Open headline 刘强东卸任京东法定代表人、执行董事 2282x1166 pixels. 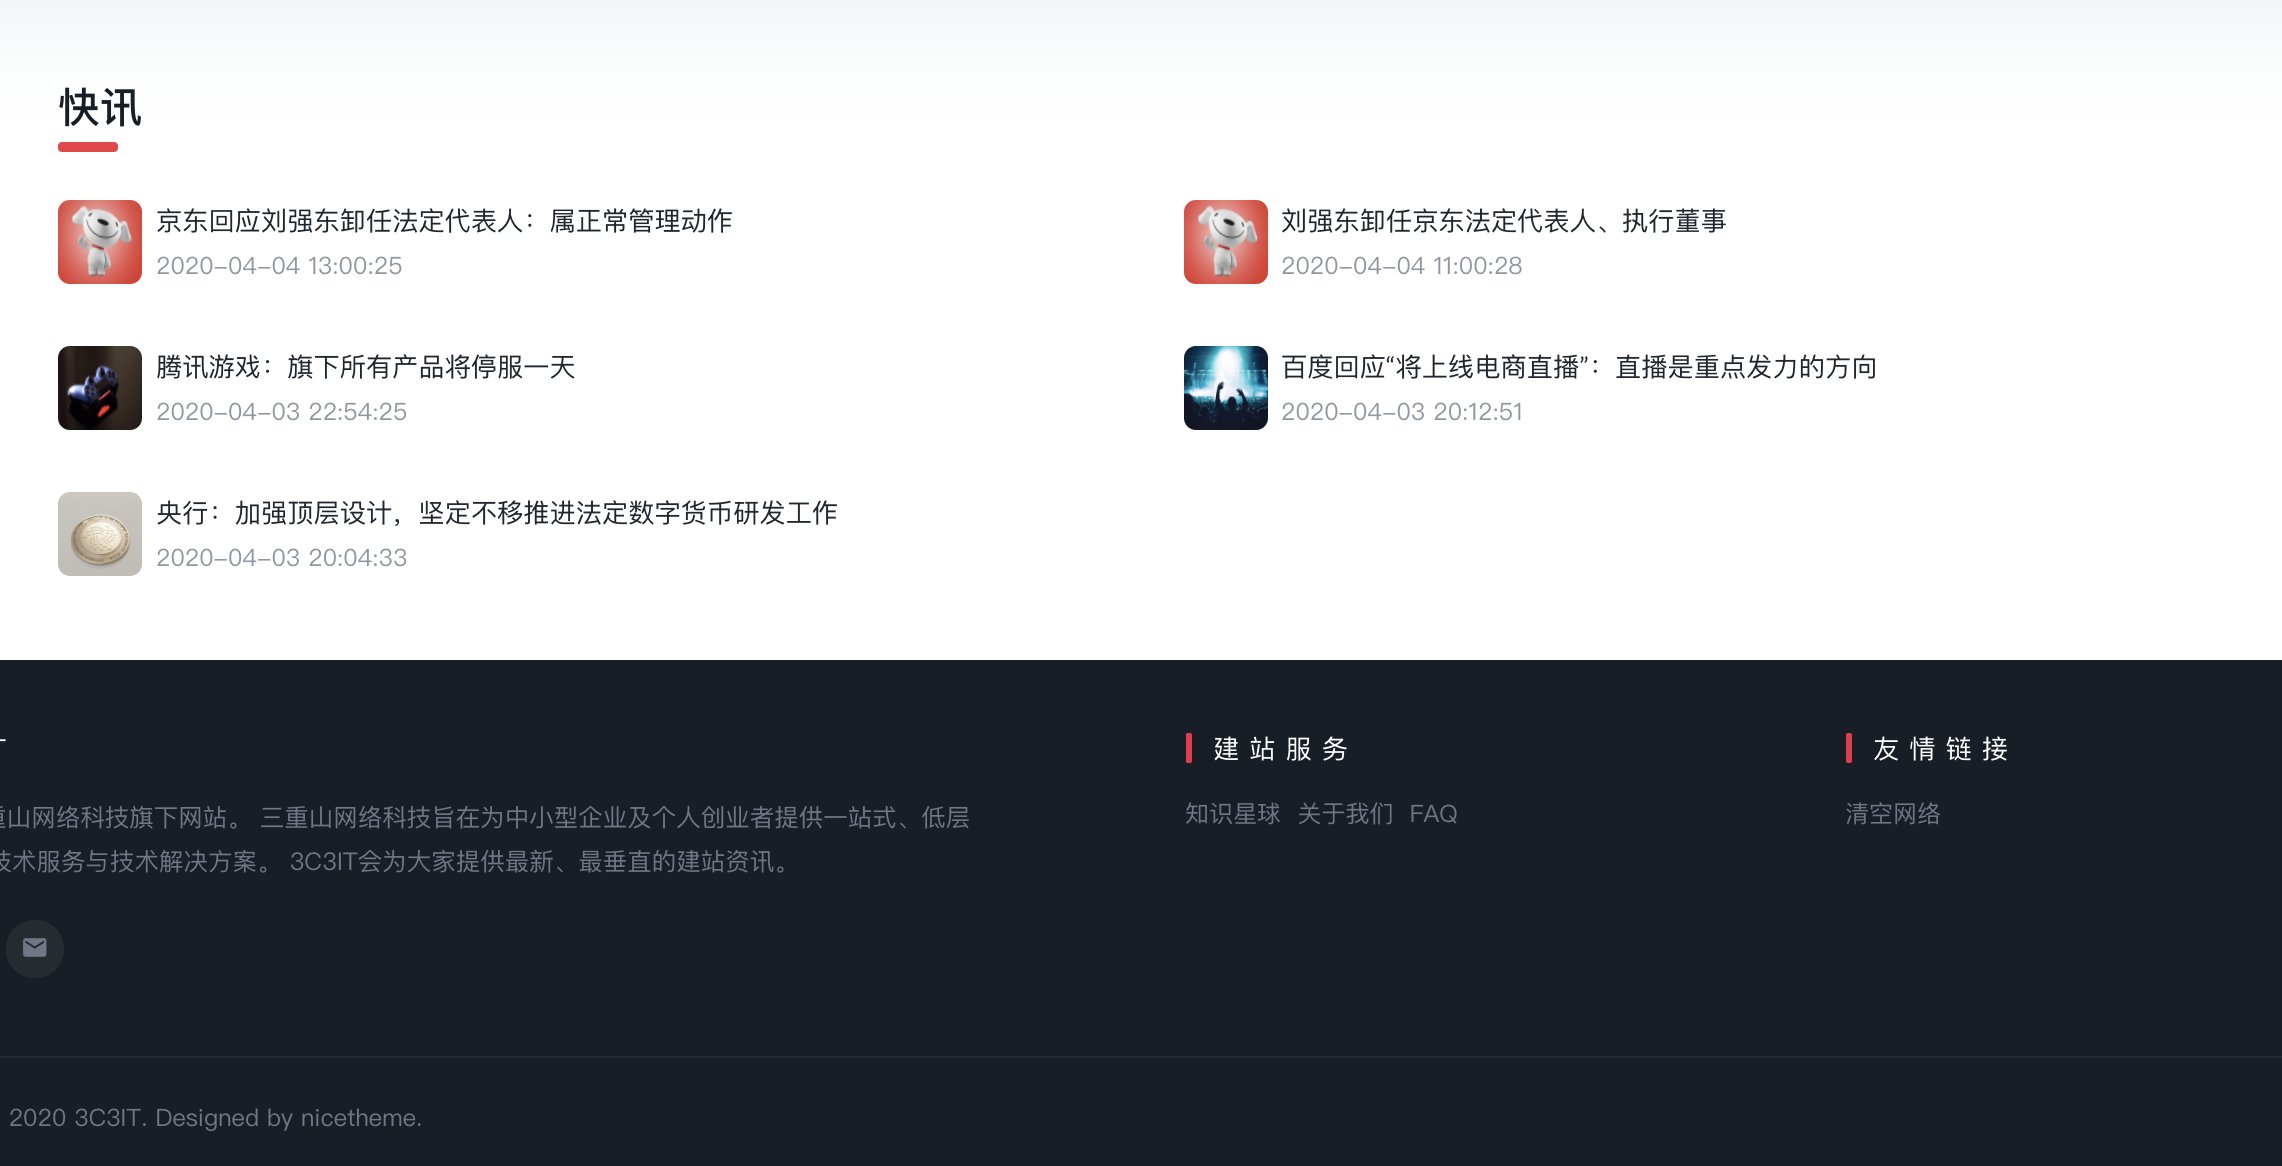click(x=1504, y=221)
